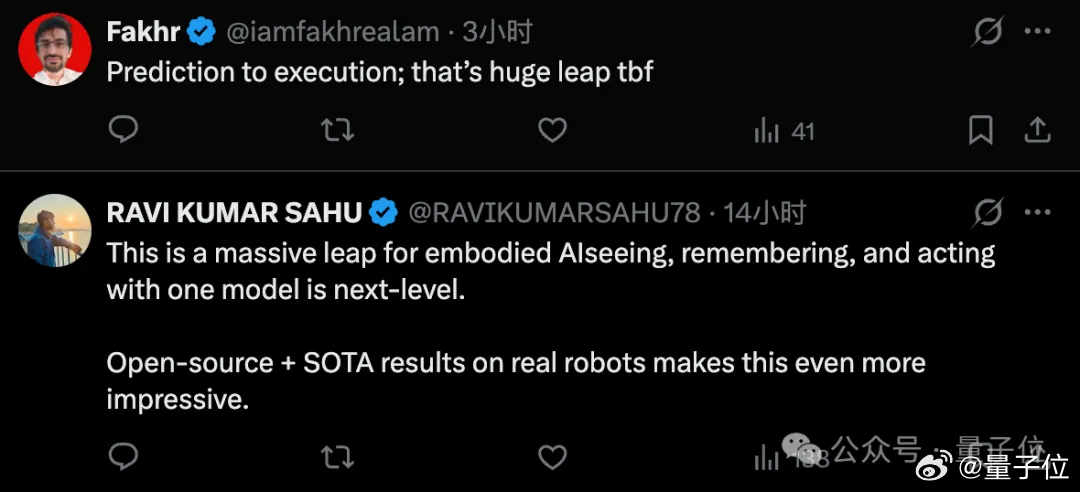
Task: Like the embodied AI tweet
Action: pyautogui.click(x=552, y=457)
